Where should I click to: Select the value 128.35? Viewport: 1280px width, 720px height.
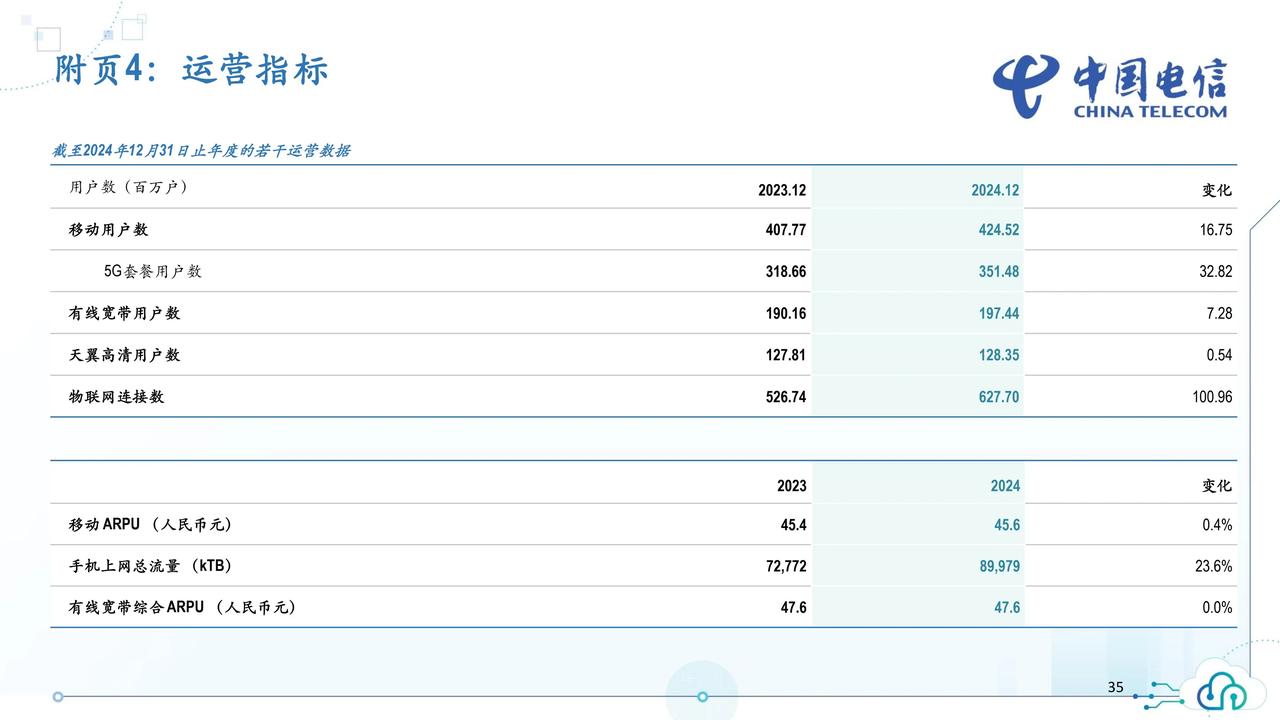pyautogui.click(x=999, y=355)
